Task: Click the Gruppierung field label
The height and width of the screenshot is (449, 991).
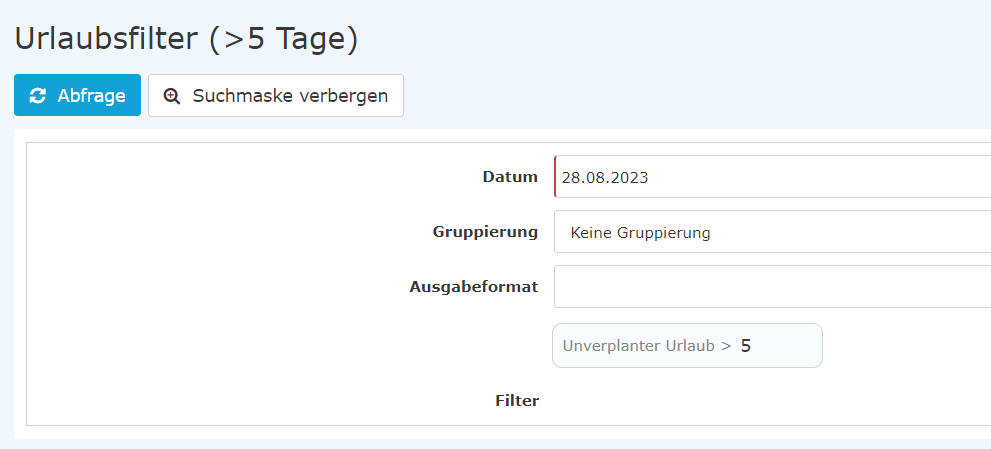Action: pyautogui.click(x=485, y=232)
